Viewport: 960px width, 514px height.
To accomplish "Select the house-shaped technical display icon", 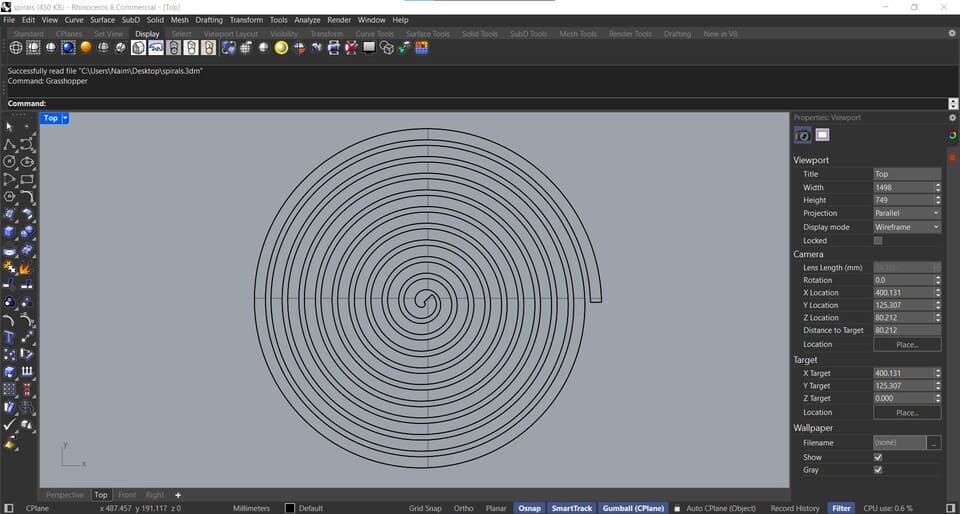I will (x=138, y=48).
